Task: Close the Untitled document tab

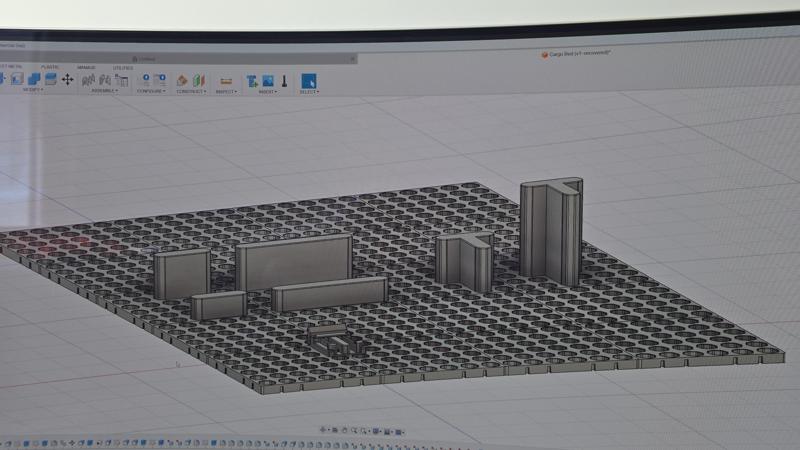Action: pyautogui.click(x=353, y=59)
